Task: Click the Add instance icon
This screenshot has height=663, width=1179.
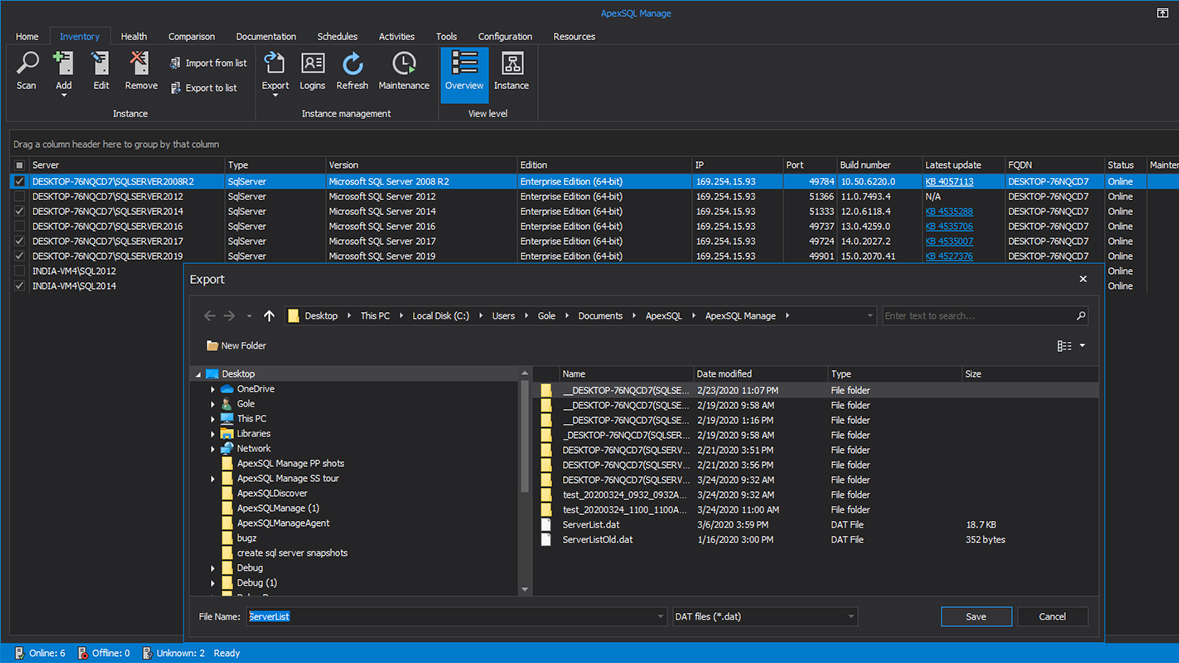Action: pos(63,63)
